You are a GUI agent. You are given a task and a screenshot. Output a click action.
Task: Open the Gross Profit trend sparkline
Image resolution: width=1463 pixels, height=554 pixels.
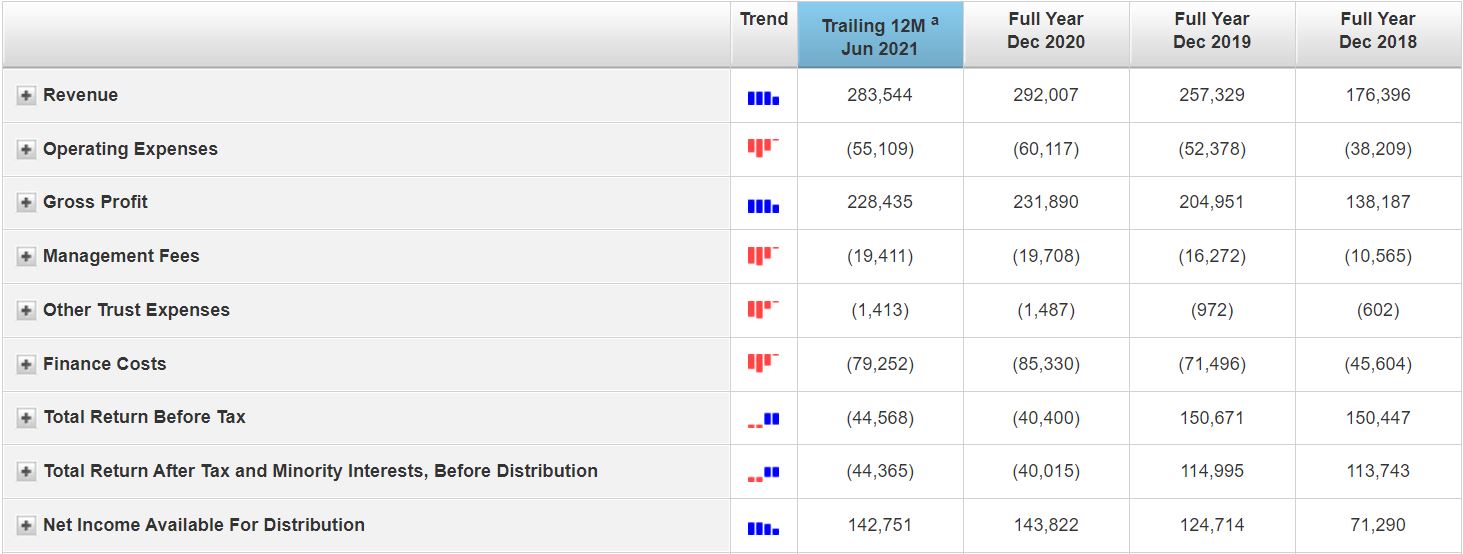763,205
